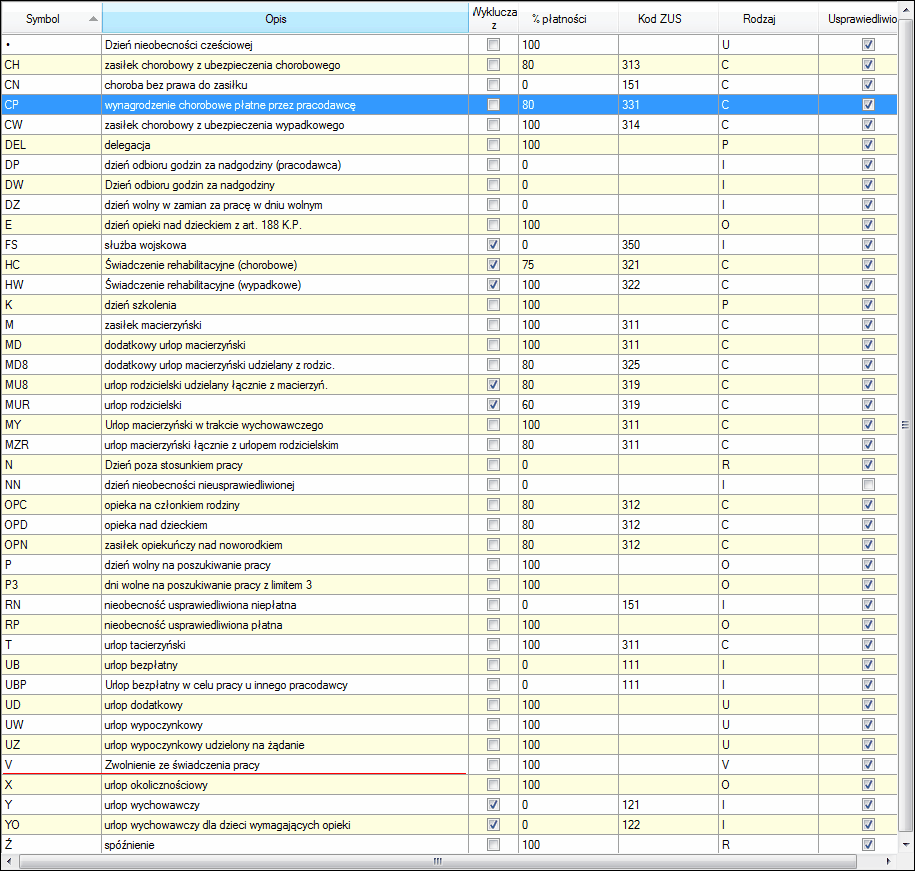Tick the Wyklucza checkbox in the CH row
The height and width of the screenshot is (871, 915).
coord(494,65)
